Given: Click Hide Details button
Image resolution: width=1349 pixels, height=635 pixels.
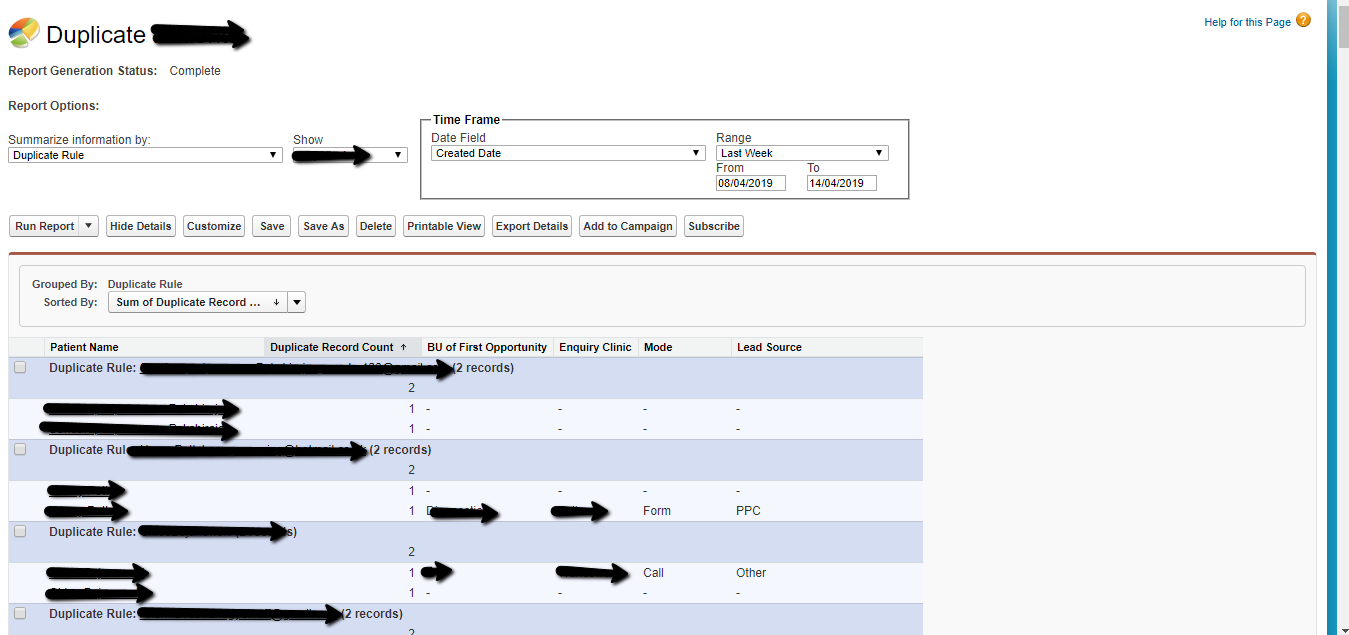Looking at the screenshot, I should (x=141, y=226).
